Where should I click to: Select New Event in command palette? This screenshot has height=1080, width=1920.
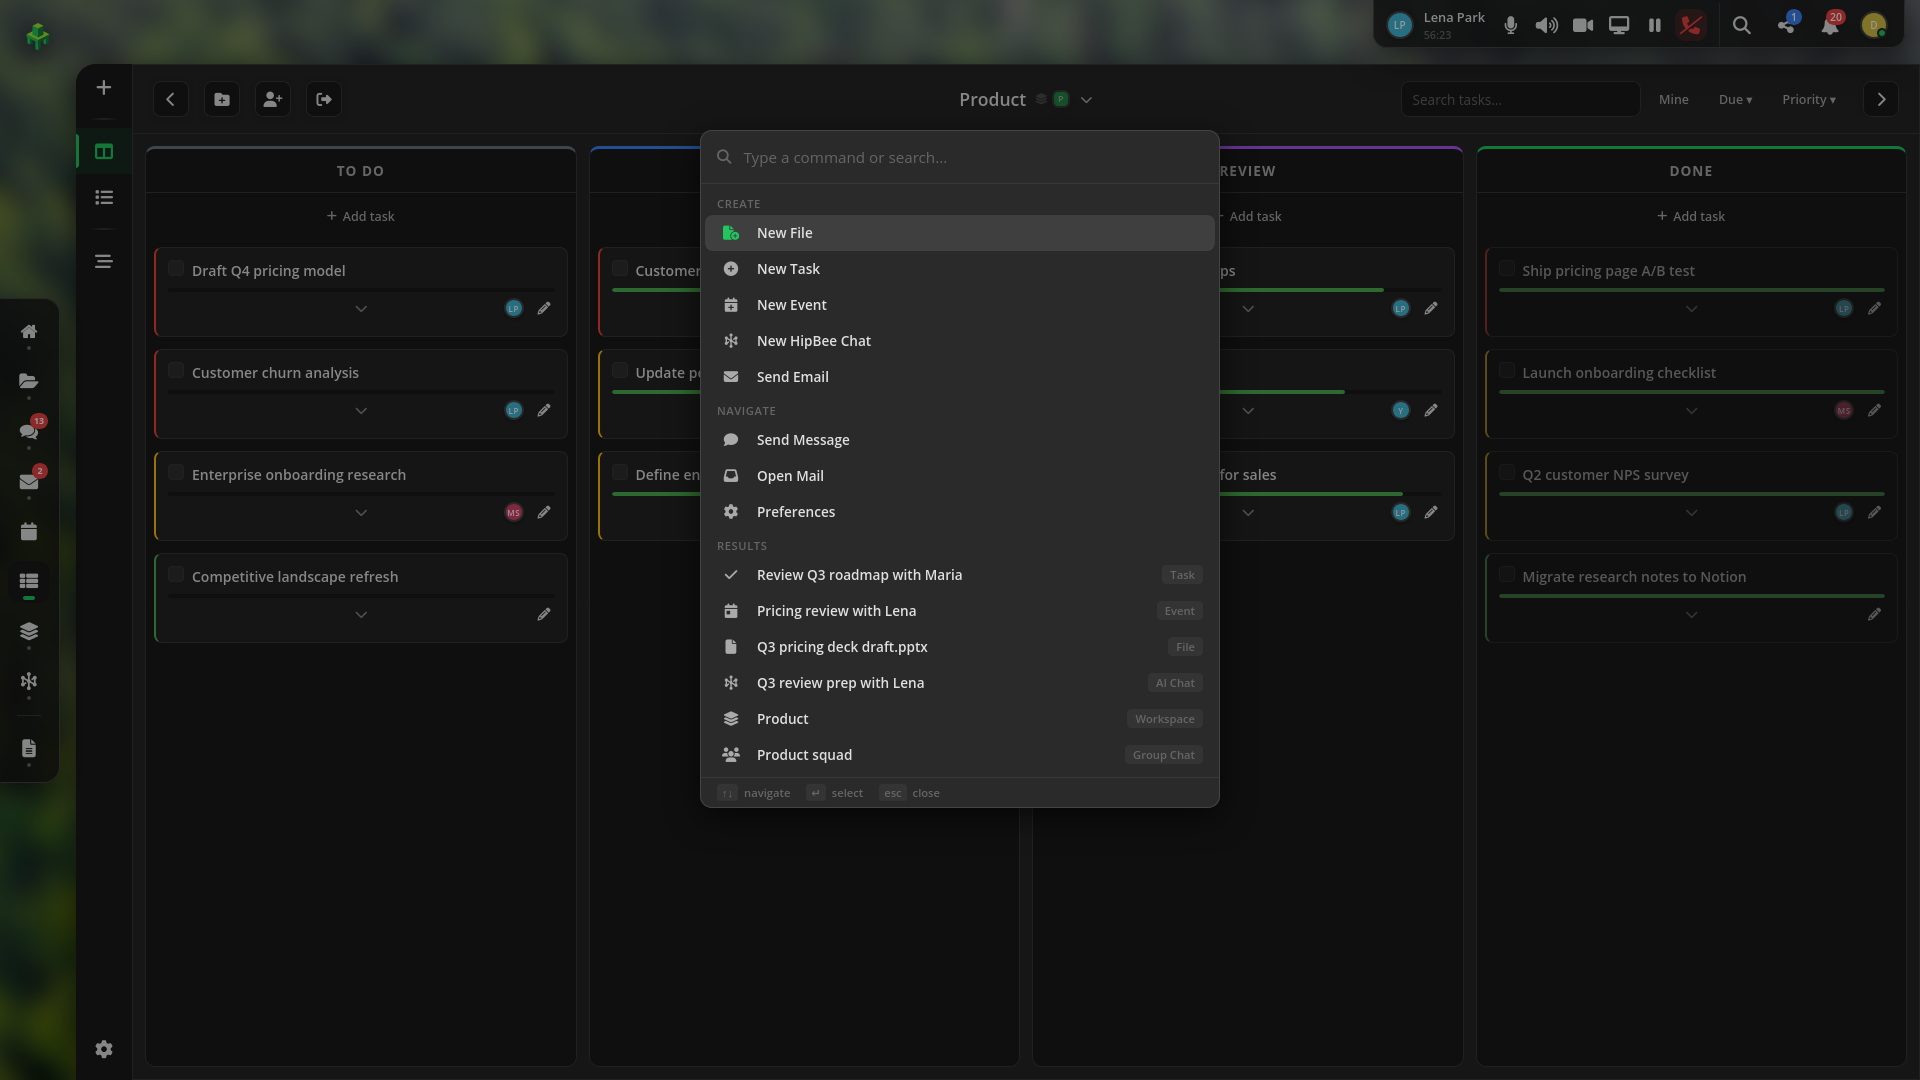(960, 305)
